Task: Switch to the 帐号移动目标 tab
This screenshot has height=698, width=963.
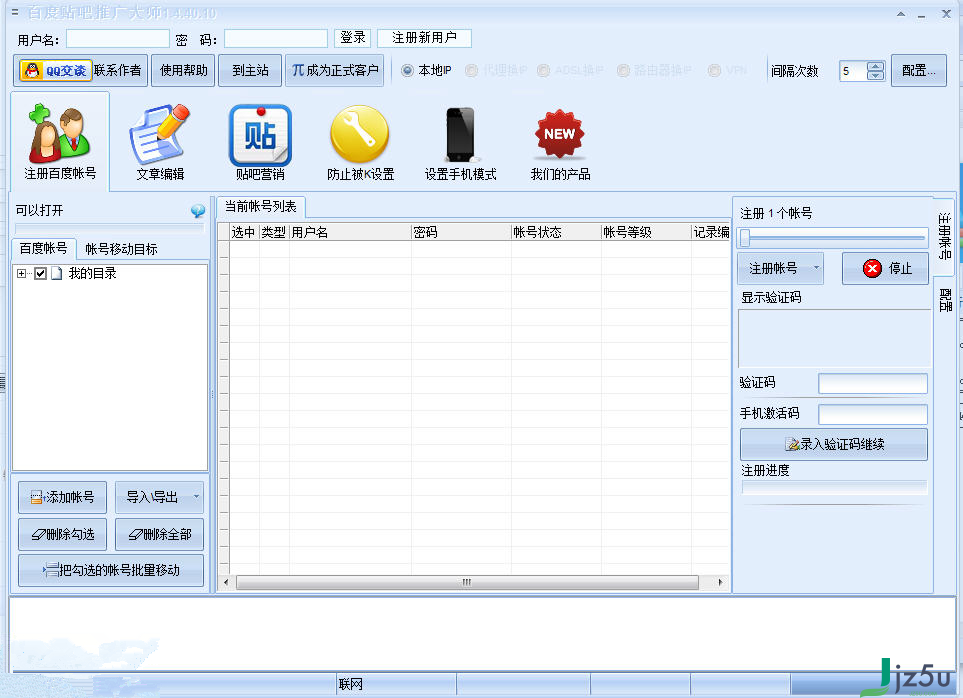Action: pos(121,249)
